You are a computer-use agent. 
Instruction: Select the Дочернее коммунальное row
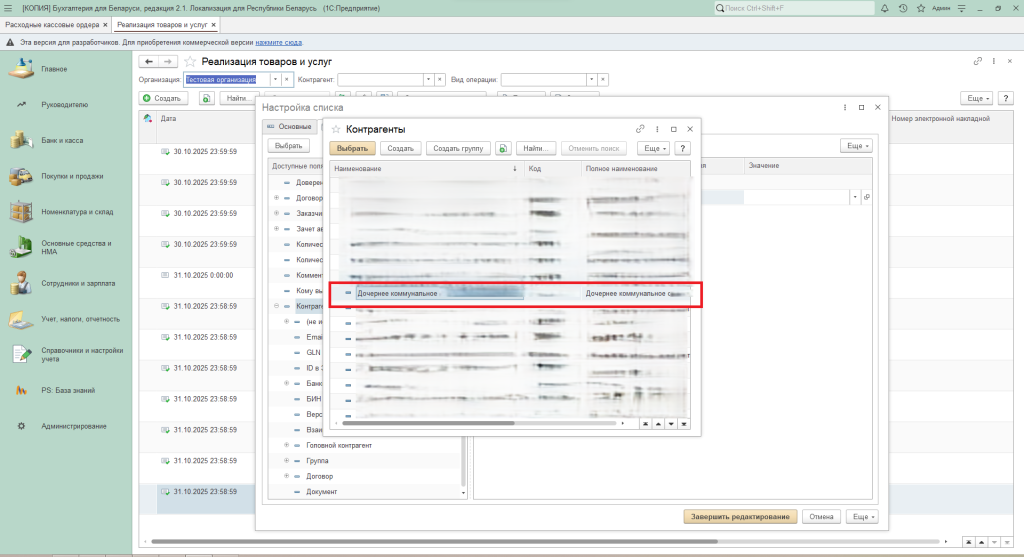[x=440, y=294]
